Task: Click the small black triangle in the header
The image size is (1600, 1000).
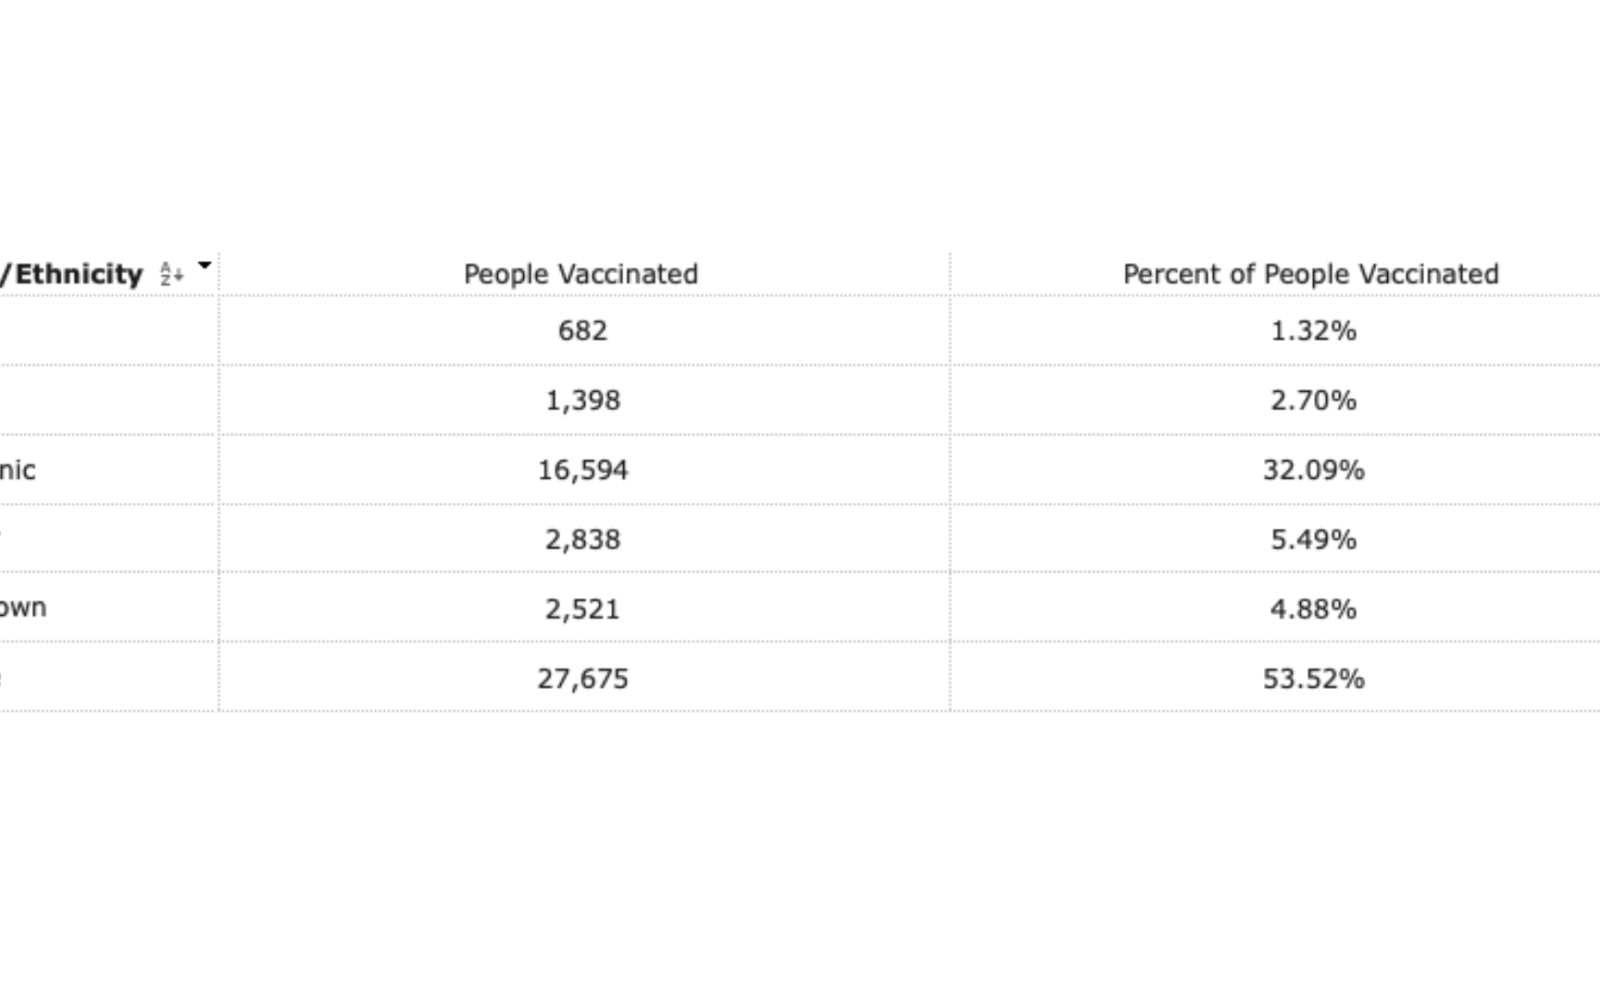Action: coord(203,264)
